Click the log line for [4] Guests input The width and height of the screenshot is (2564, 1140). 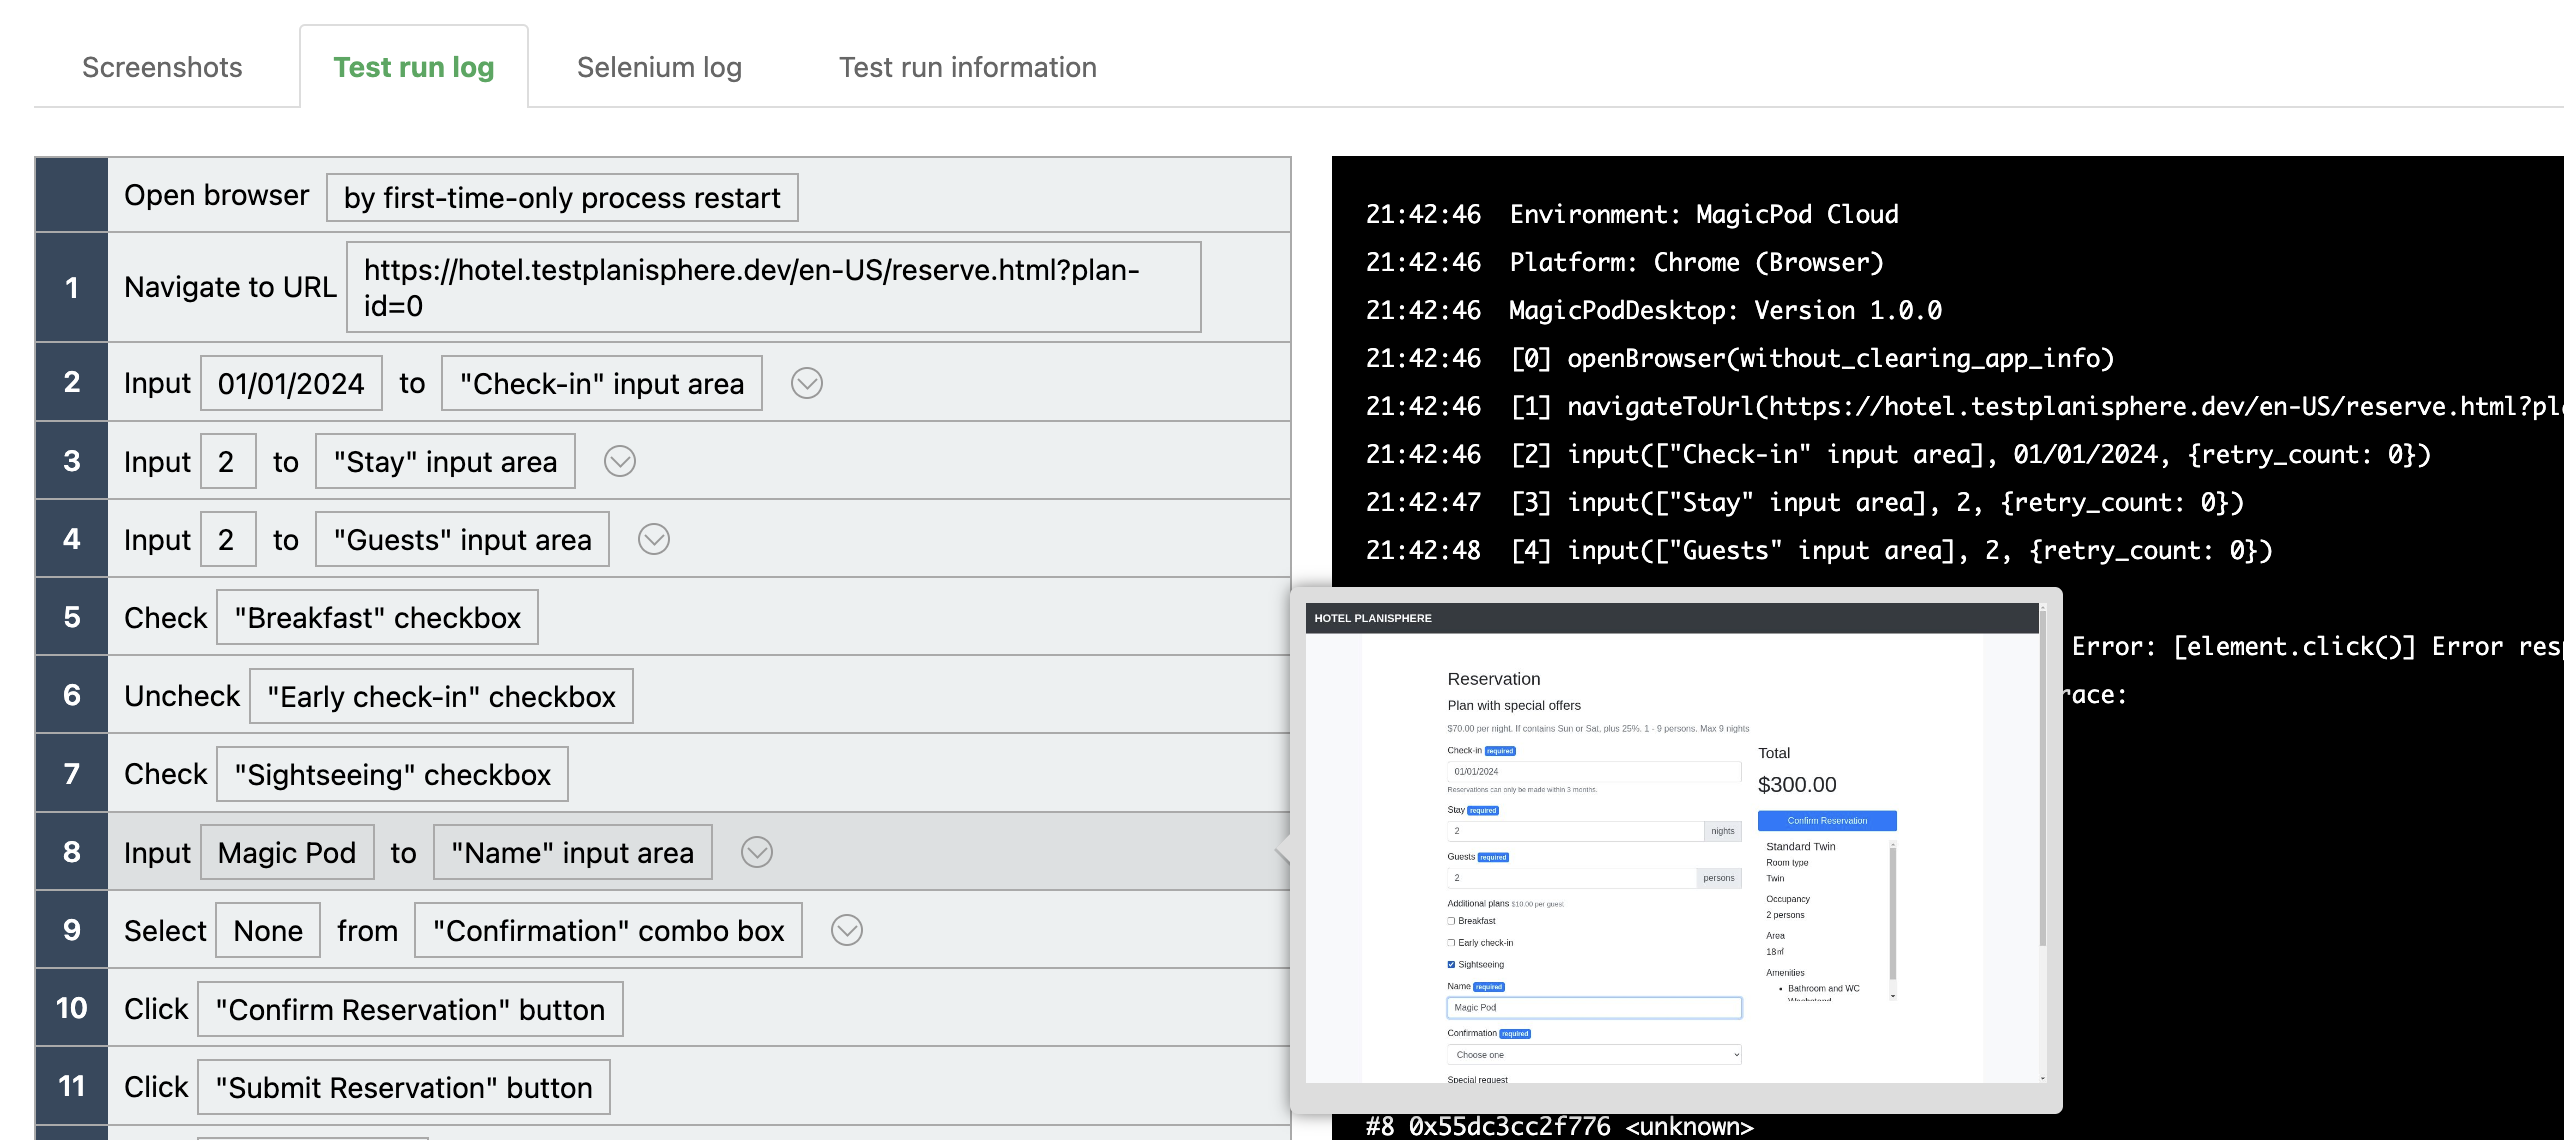[1819, 550]
